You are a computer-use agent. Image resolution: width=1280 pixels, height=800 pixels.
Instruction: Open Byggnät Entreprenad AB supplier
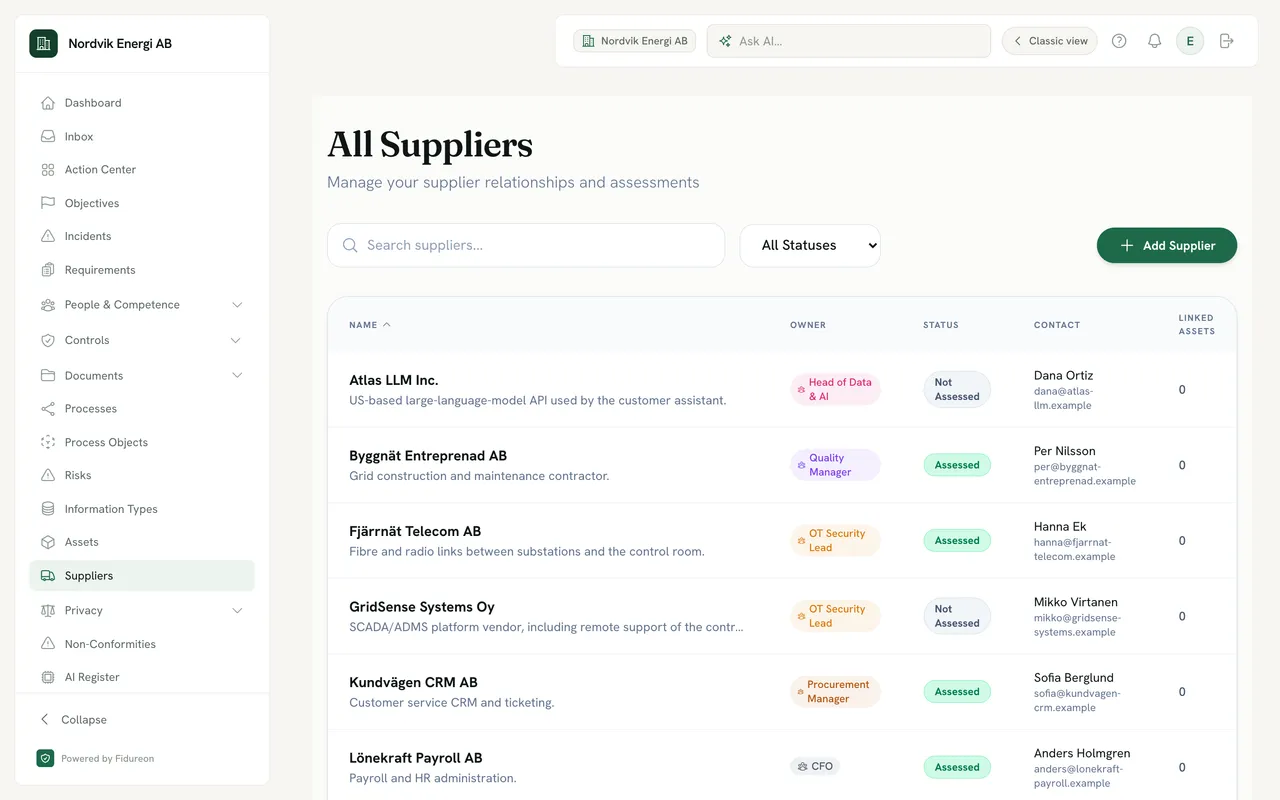pos(782,465)
